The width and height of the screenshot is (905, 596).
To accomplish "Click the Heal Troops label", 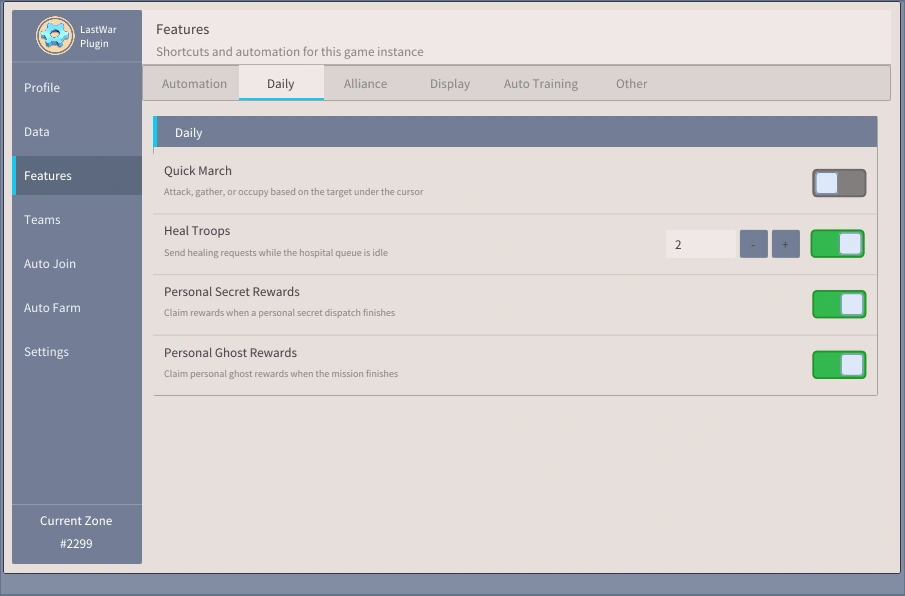I will (x=197, y=231).
